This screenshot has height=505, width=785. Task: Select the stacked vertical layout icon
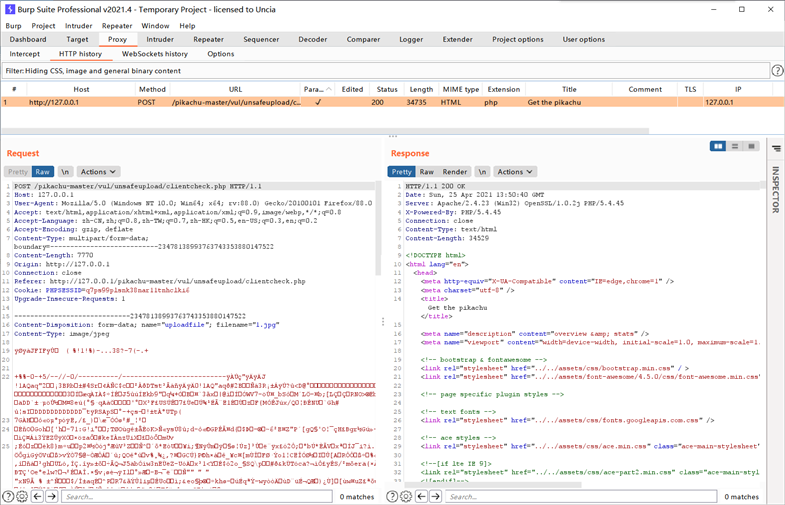coord(735,147)
